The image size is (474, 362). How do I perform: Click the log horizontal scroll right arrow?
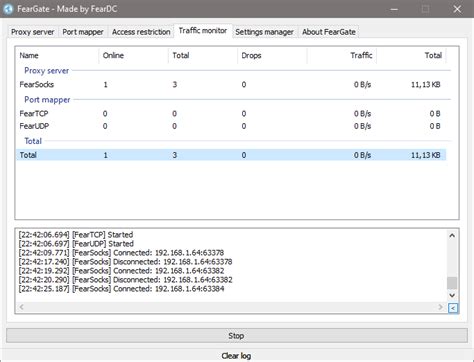440,307
